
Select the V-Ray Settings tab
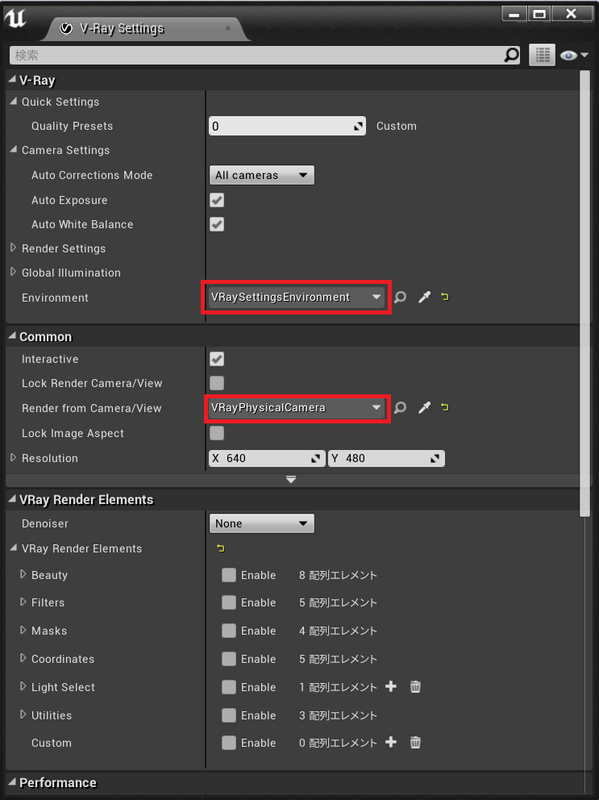point(145,29)
